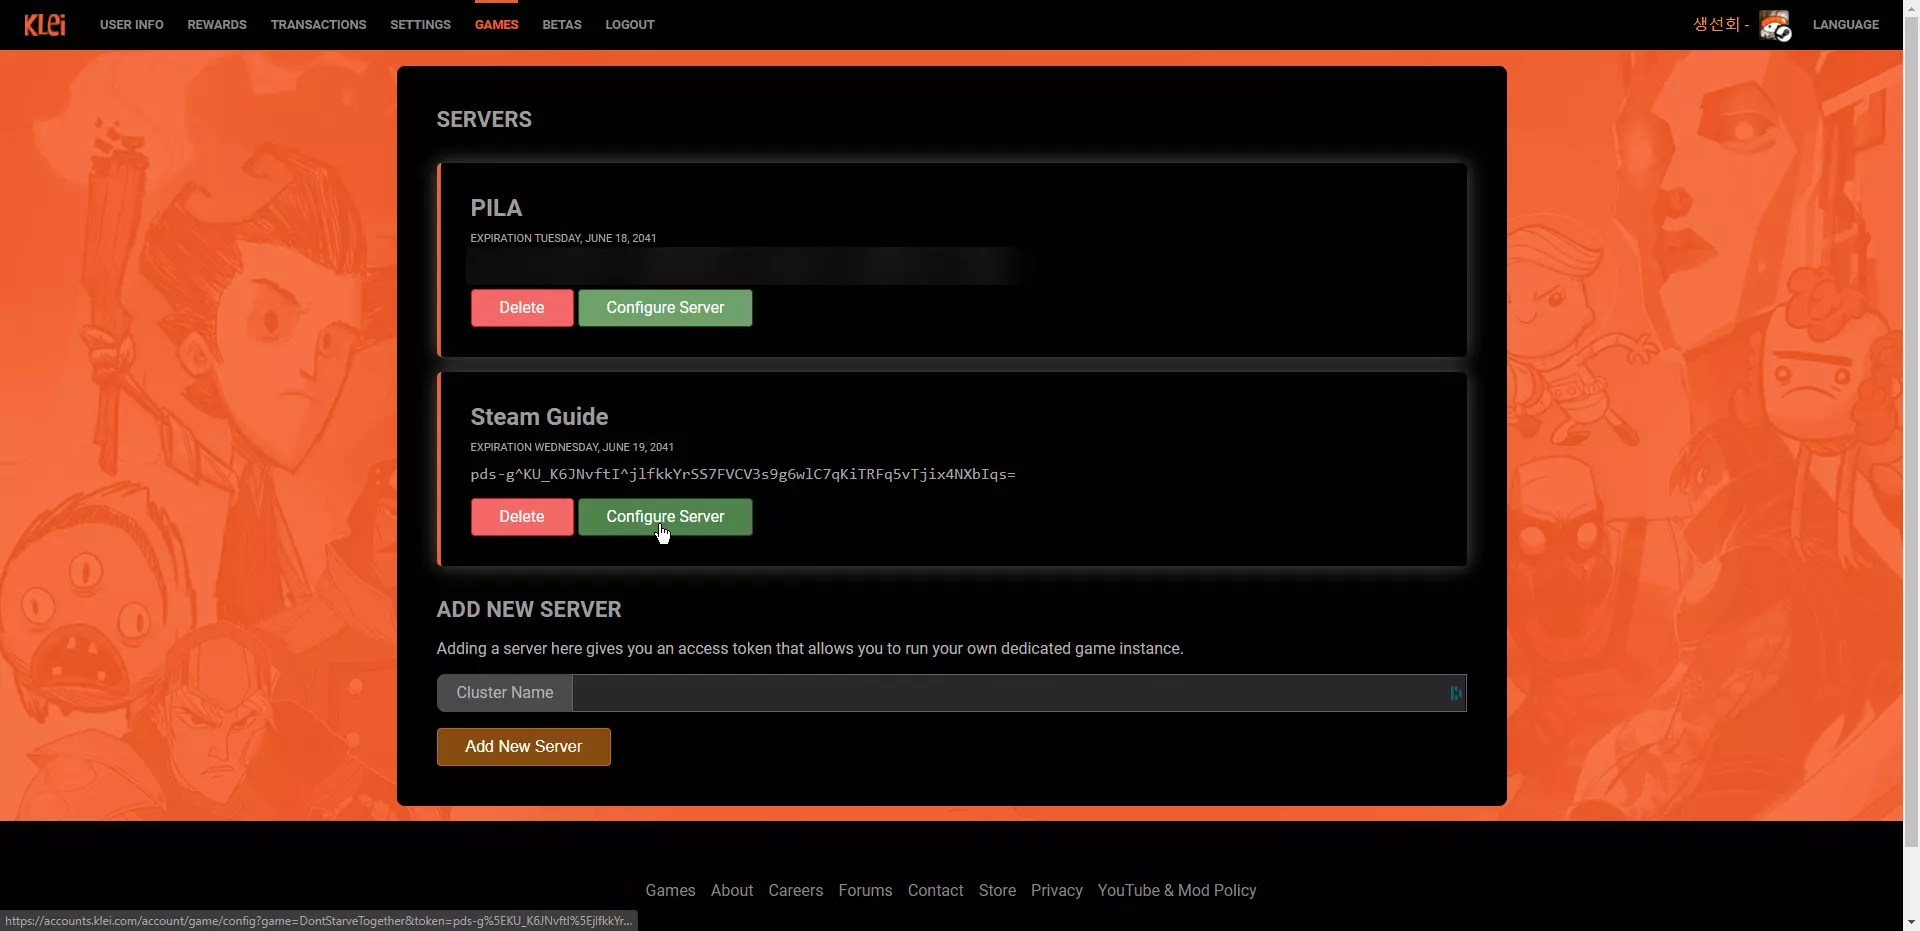This screenshot has width=1920, height=931.
Task: Configure the PILA server
Action: [665, 308]
